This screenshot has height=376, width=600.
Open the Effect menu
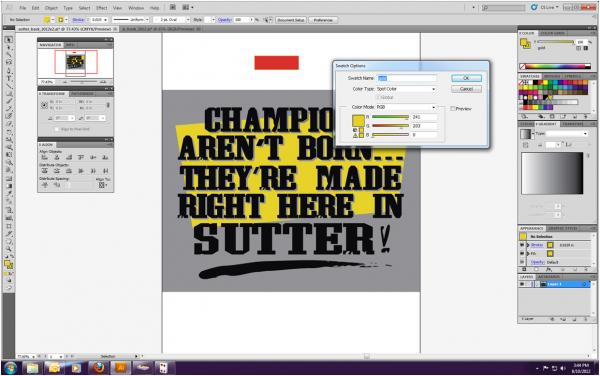[x=102, y=8]
